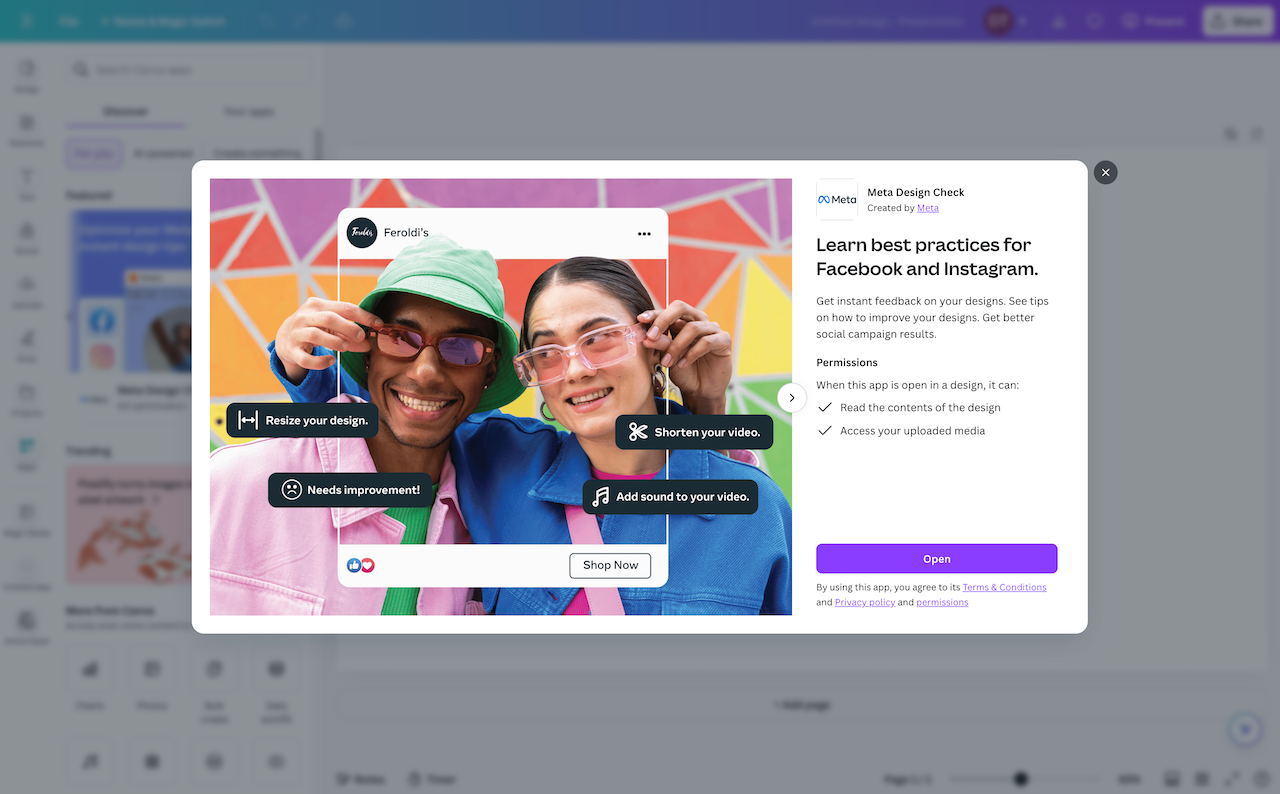
Task: Click Present in the top bar
Action: coord(1153,21)
